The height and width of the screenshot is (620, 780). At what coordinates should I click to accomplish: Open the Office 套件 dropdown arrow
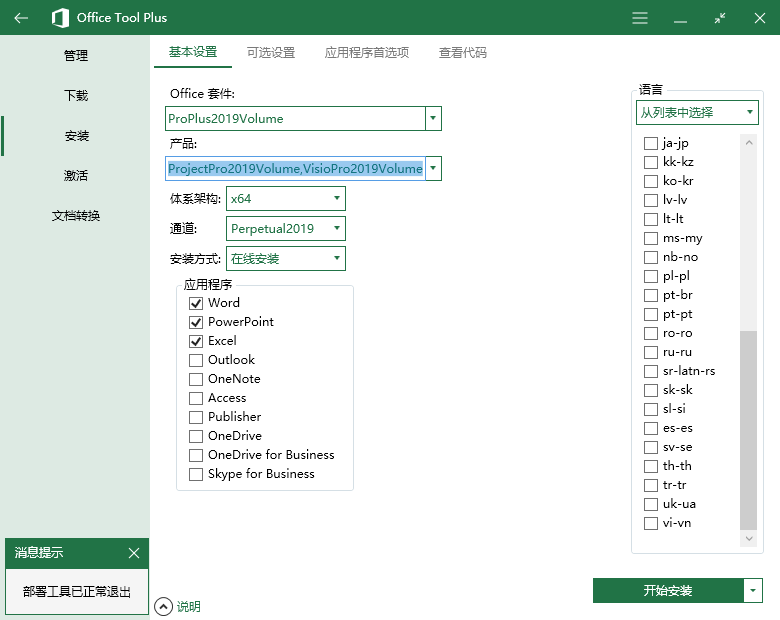(433, 119)
